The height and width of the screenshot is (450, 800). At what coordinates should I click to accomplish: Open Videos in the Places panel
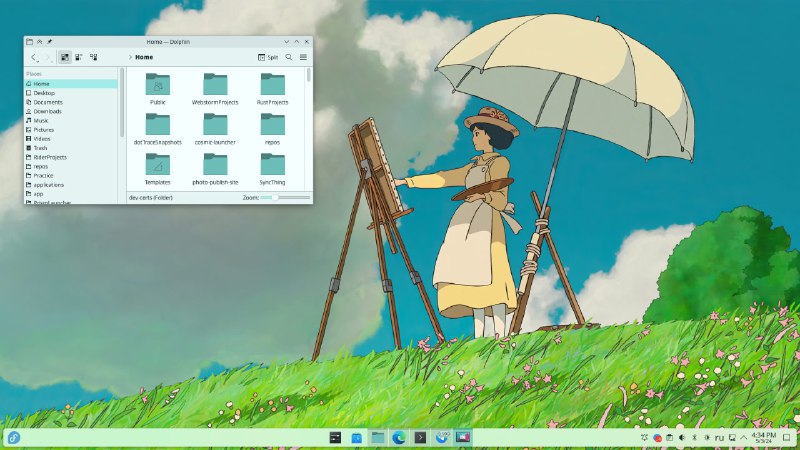point(71,139)
